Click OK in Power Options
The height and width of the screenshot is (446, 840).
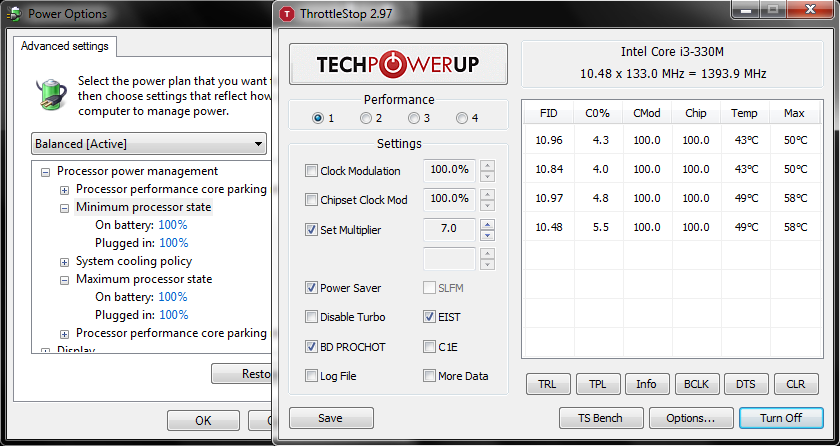pyautogui.click(x=203, y=421)
